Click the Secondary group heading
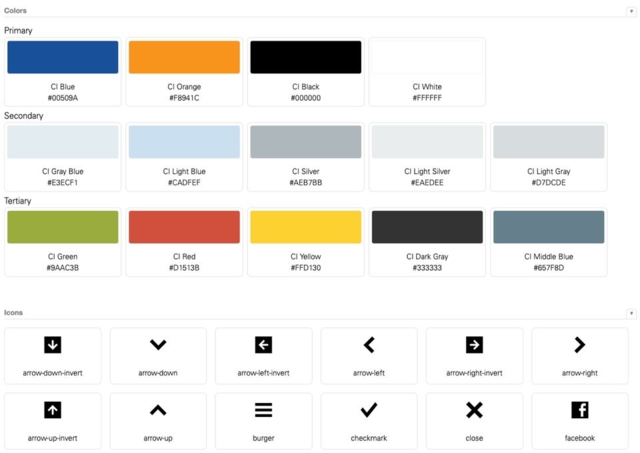 point(24,116)
